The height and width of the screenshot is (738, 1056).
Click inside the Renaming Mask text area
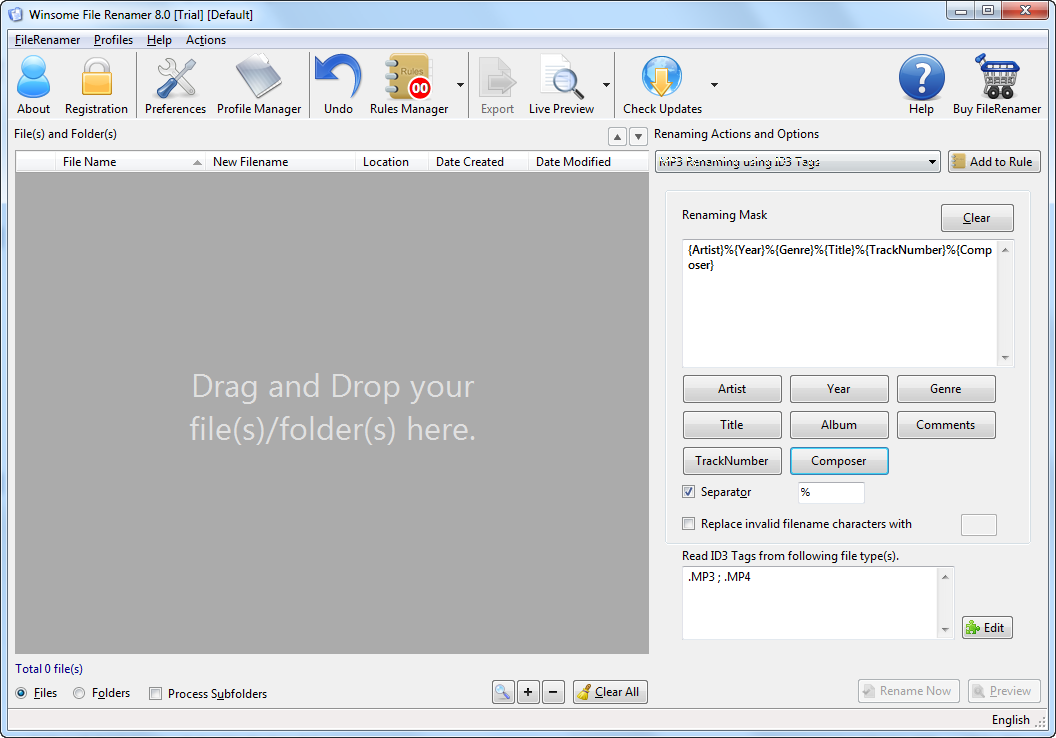[x=840, y=303]
